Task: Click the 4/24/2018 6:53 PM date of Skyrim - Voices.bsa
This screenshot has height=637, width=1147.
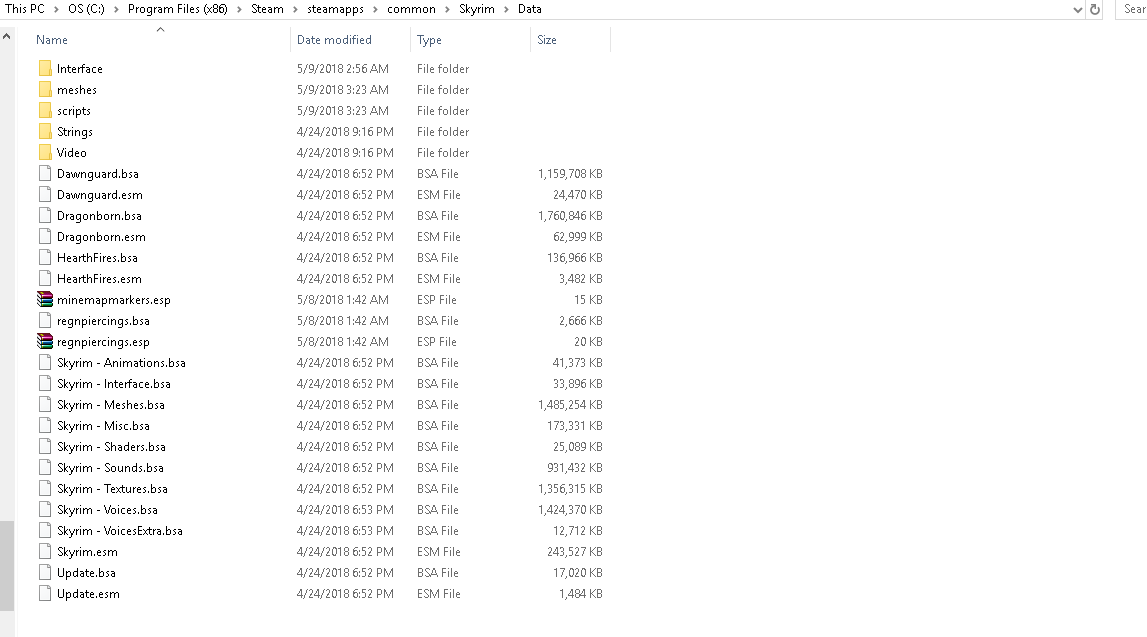Action: click(x=345, y=510)
